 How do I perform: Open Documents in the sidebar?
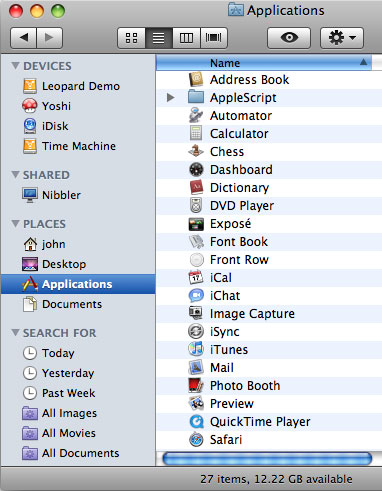tap(78, 304)
